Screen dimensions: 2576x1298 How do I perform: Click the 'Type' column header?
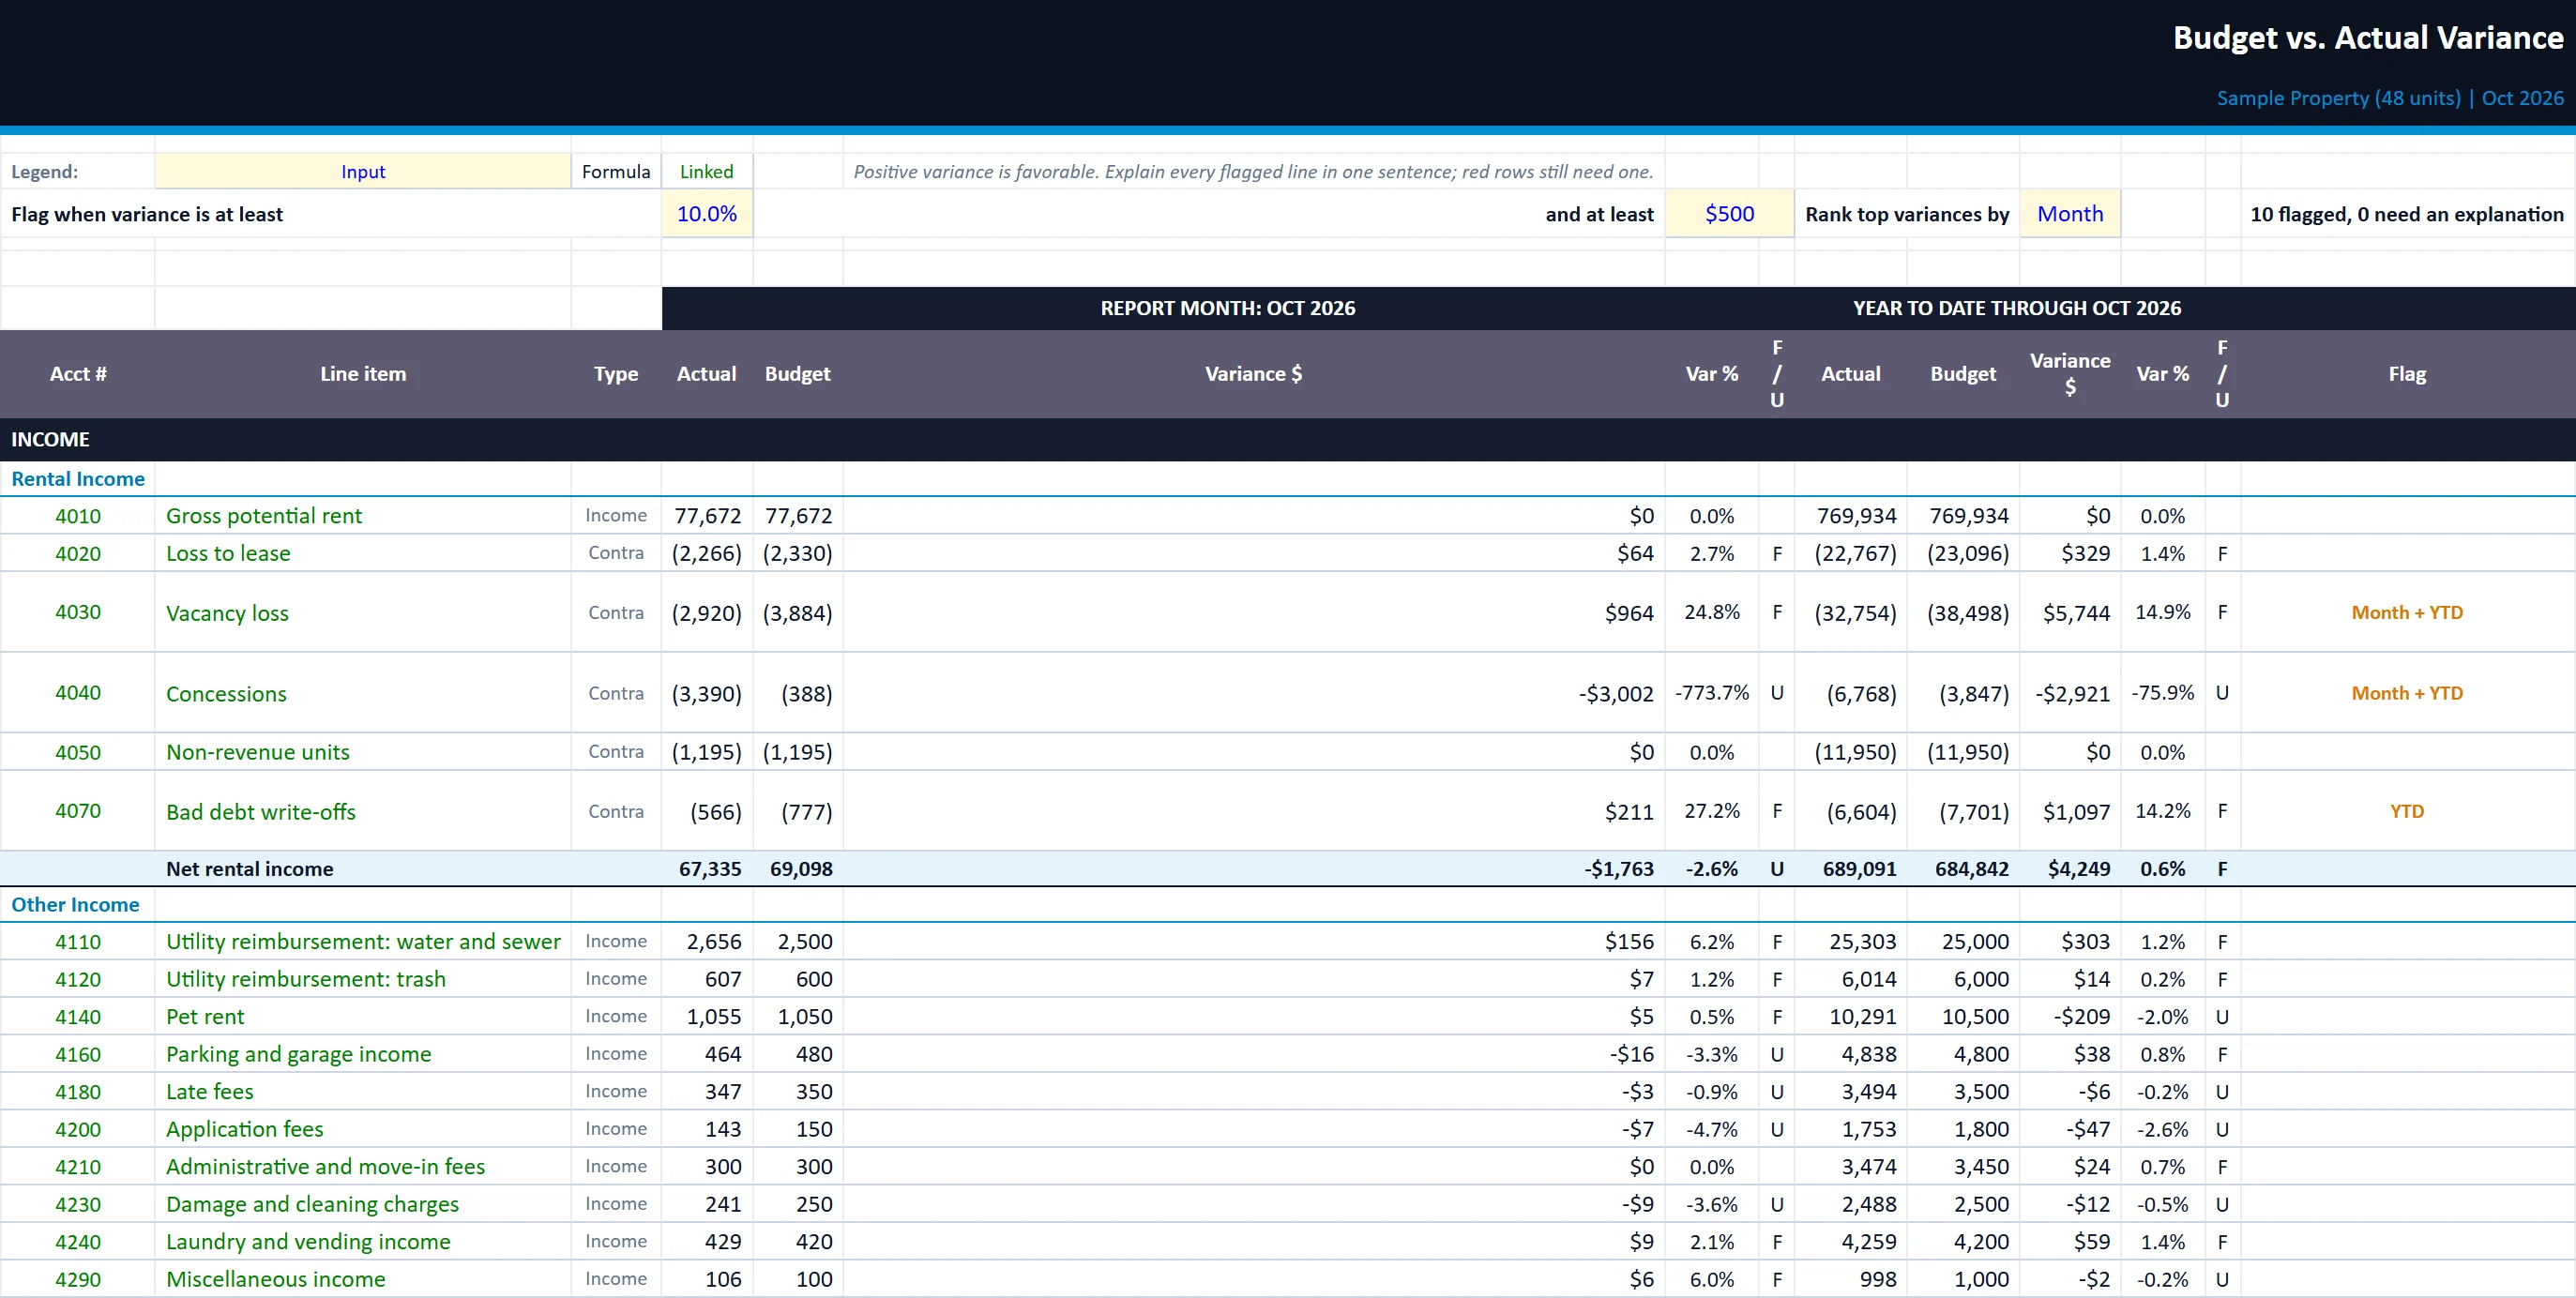pos(616,374)
